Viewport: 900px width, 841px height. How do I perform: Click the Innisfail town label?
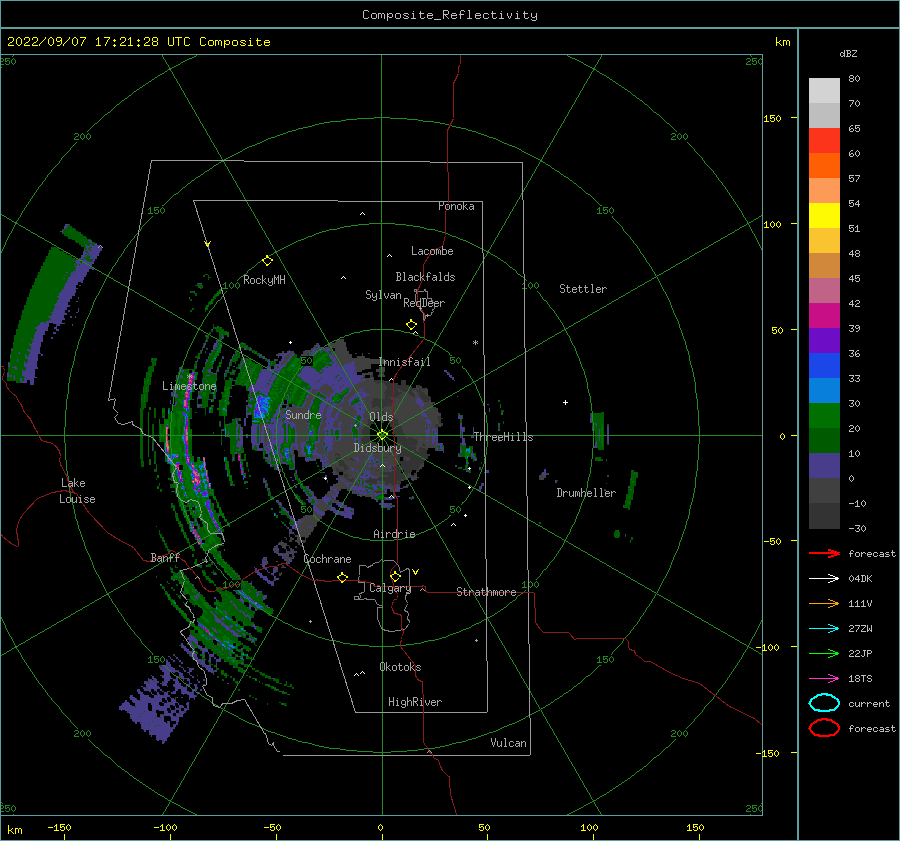tap(404, 362)
